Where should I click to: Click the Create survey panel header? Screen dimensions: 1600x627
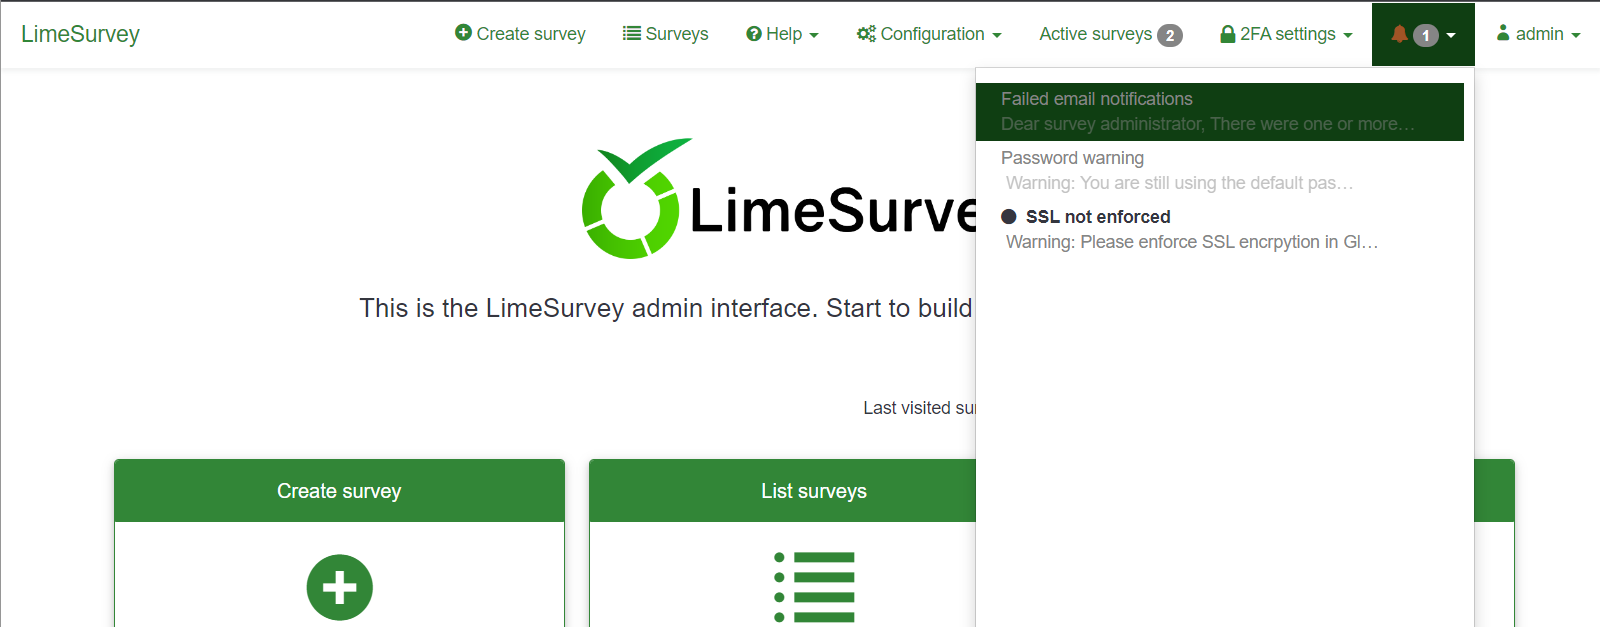[x=339, y=491]
